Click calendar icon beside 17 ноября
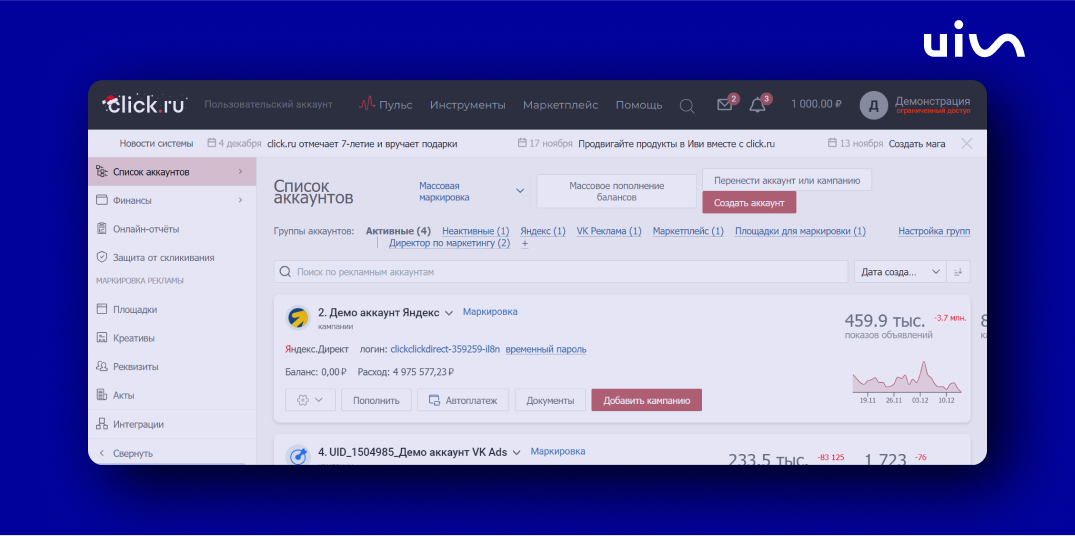1075x536 pixels. [x=522, y=143]
